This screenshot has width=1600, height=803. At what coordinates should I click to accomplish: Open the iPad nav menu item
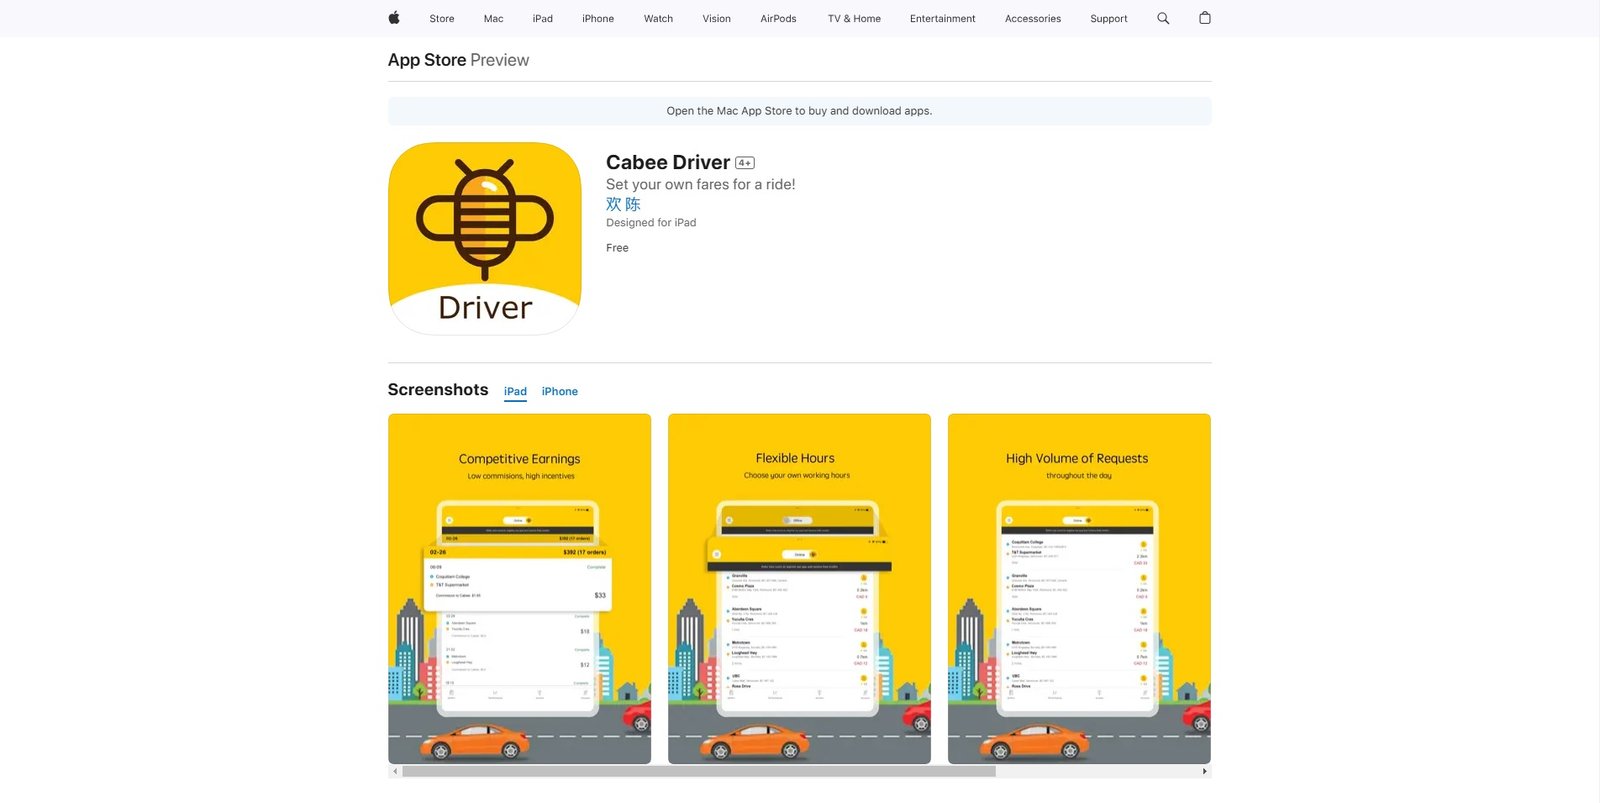(543, 19)
